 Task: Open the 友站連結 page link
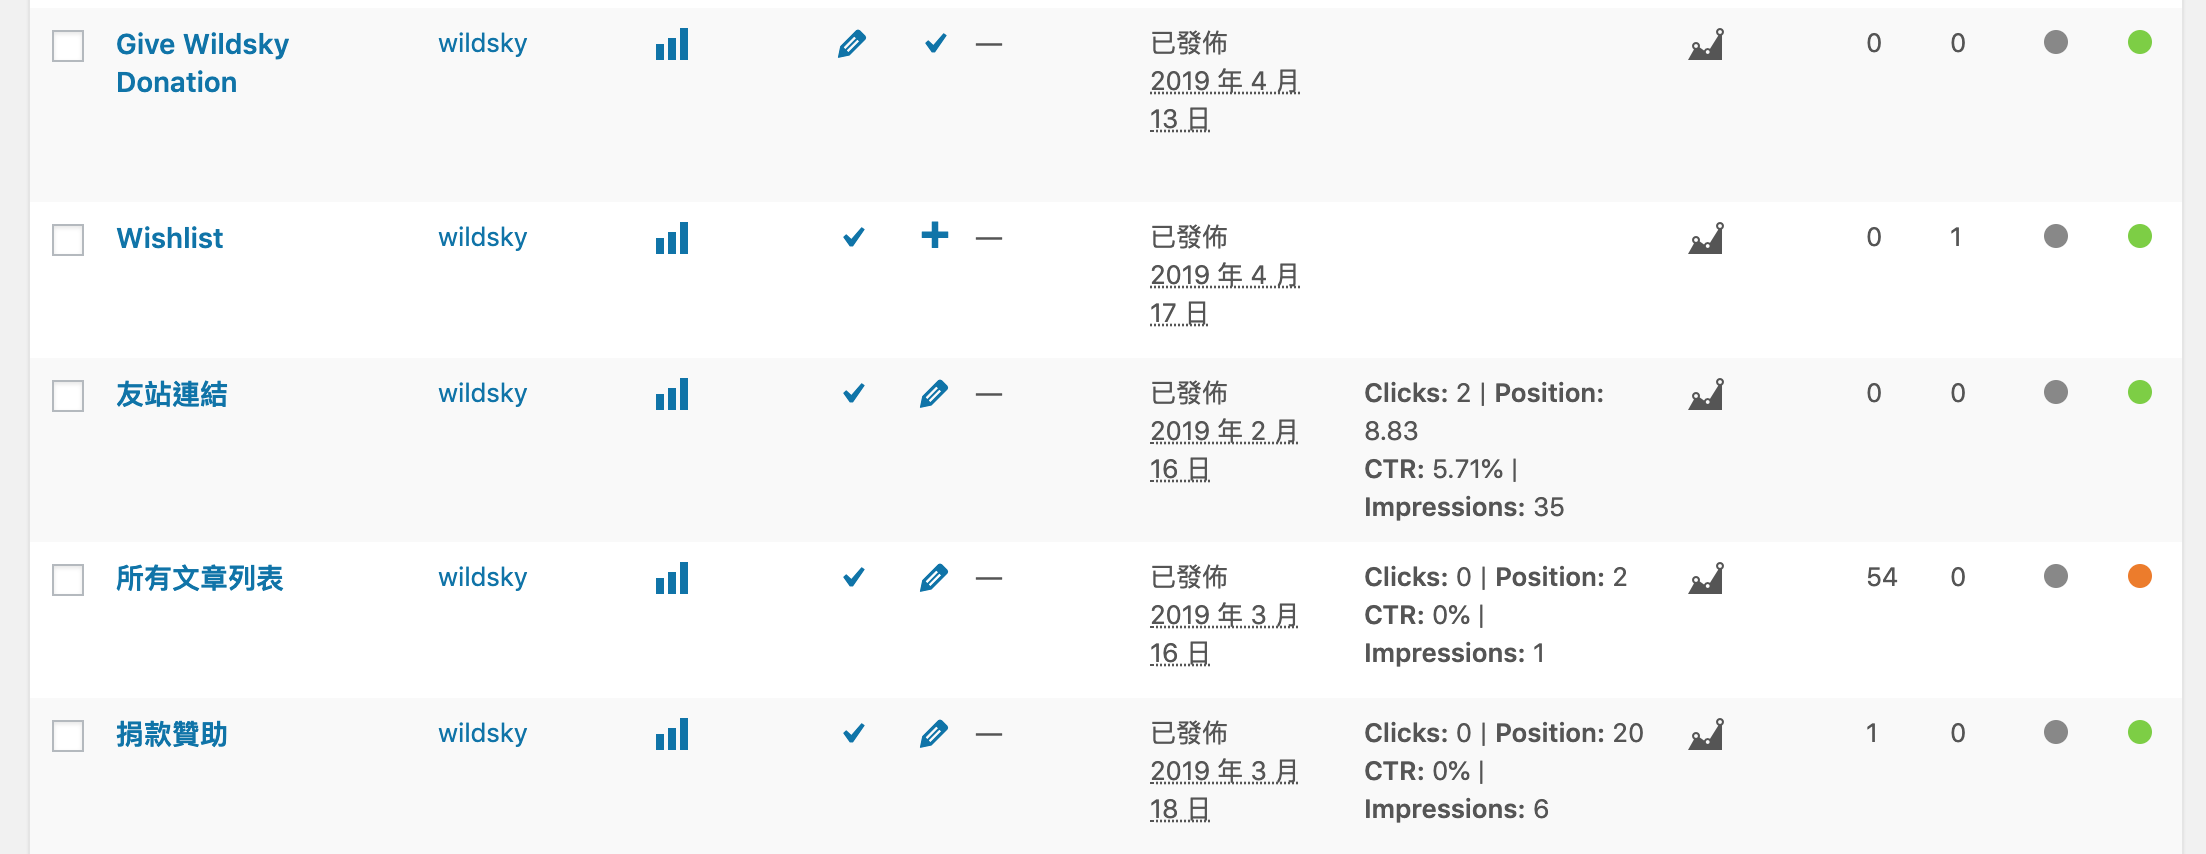(172, 394)
